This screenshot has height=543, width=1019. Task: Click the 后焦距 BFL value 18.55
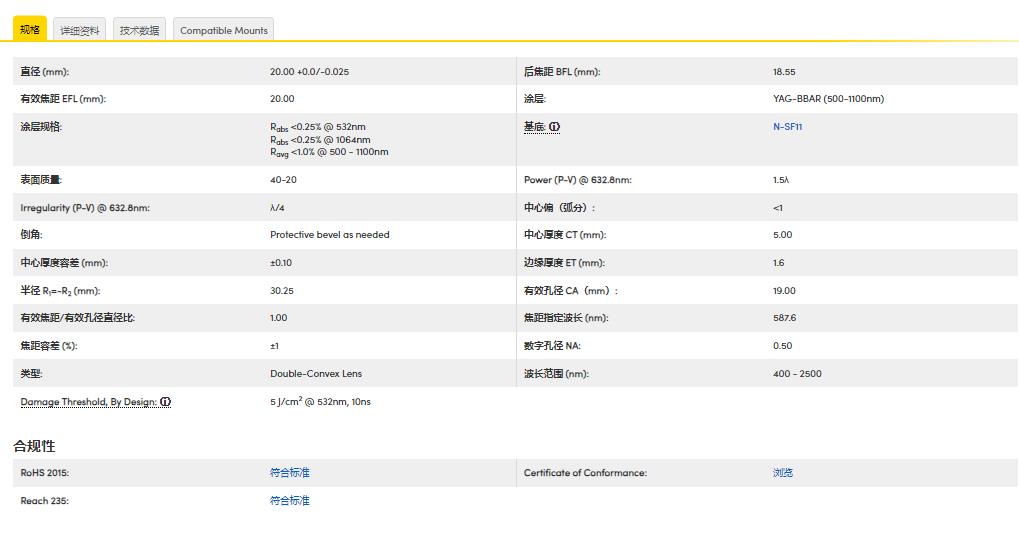784,72
